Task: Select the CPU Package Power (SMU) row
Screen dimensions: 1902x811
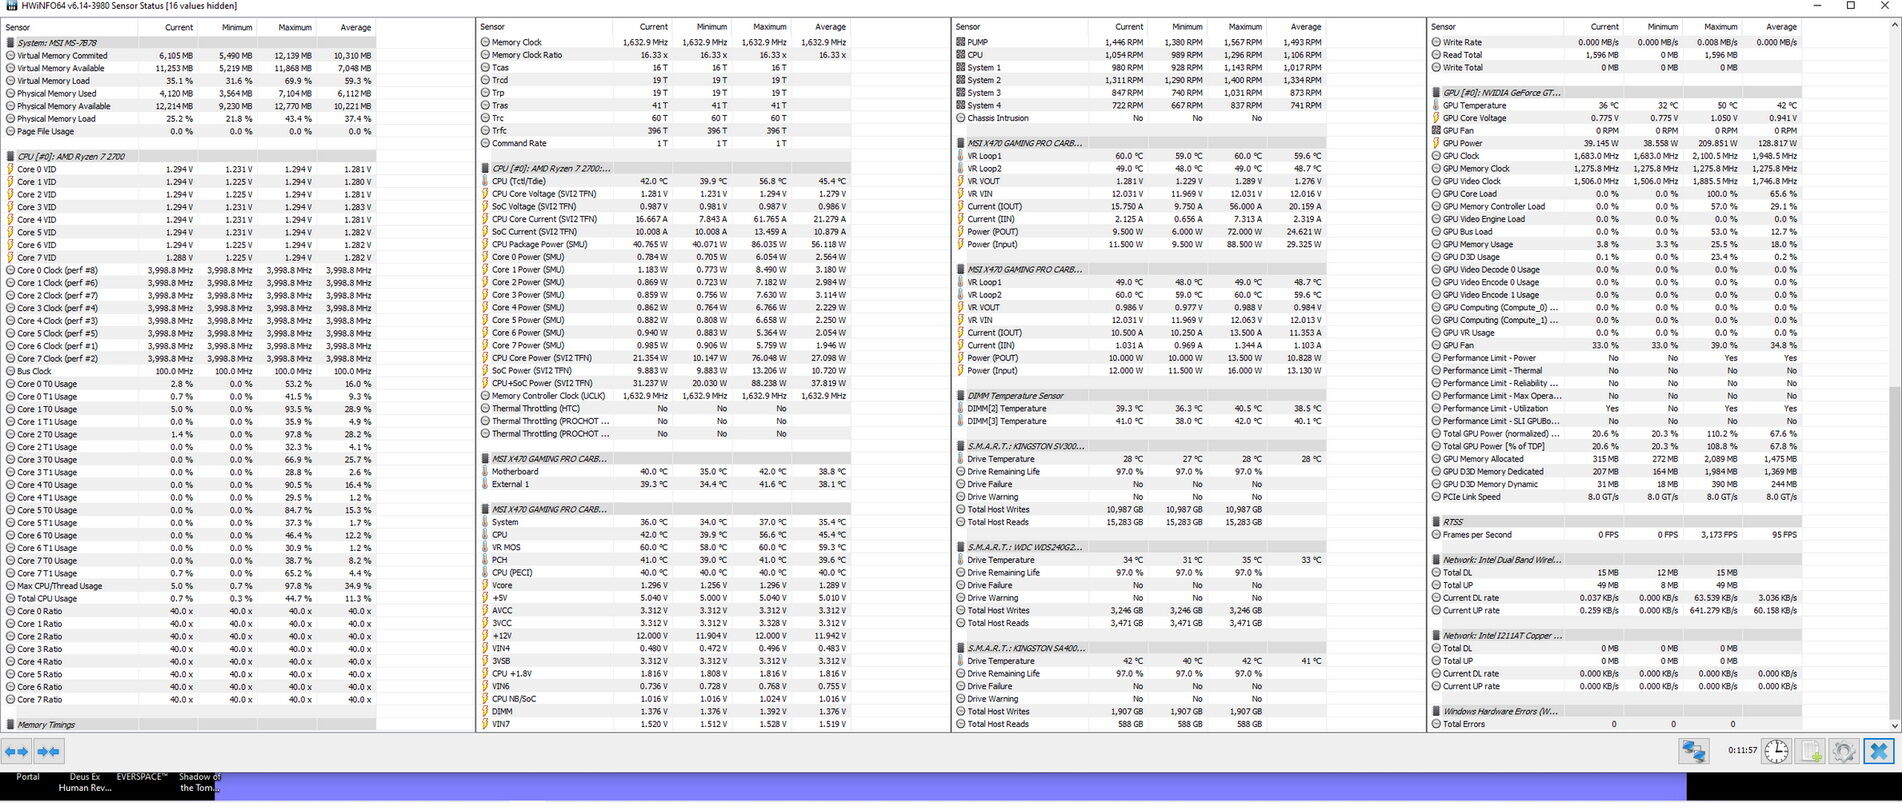Action: pyautogui.click(x=664, y=244)
